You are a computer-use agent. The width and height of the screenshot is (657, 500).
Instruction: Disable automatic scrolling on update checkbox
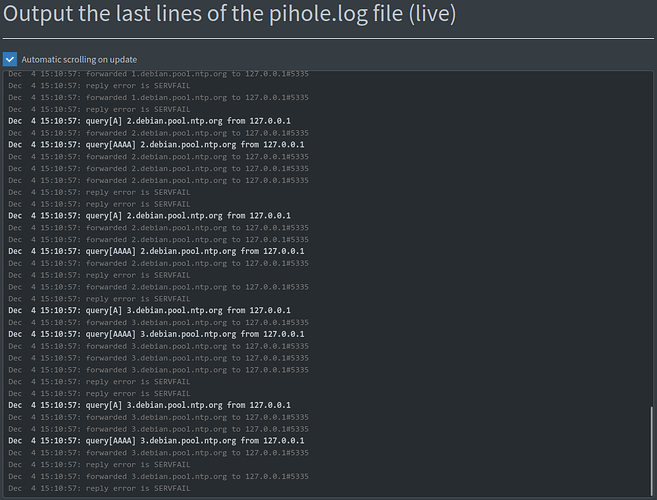[10, 59]
